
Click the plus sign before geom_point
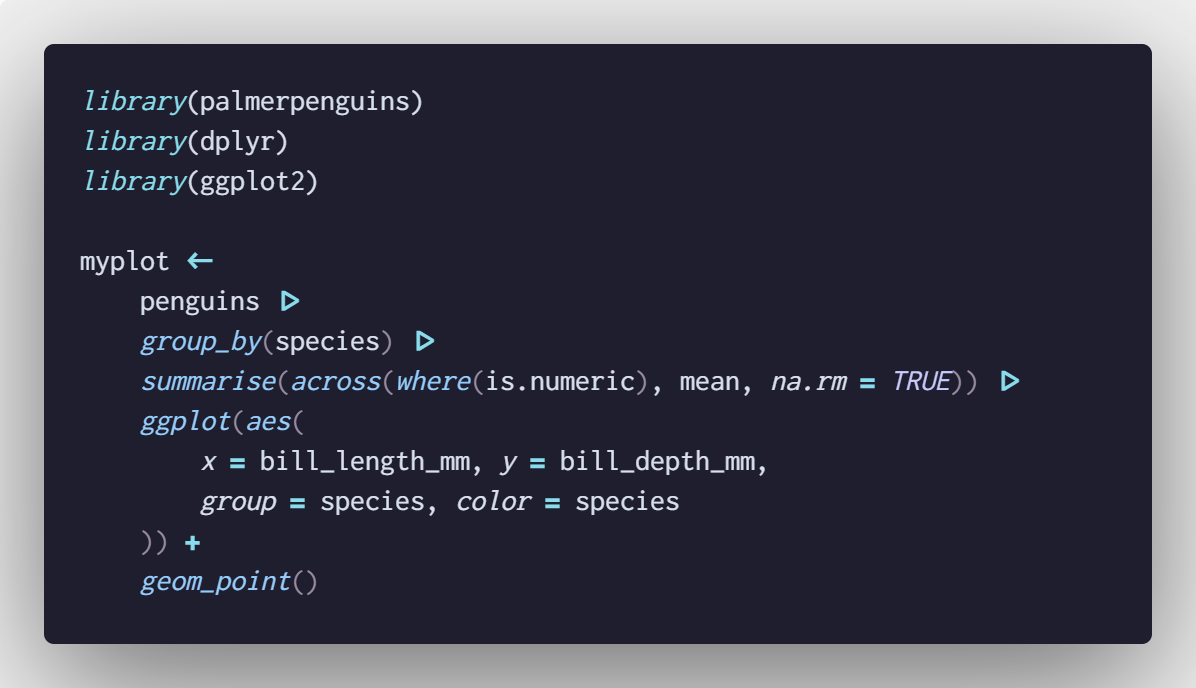point(193,542)
